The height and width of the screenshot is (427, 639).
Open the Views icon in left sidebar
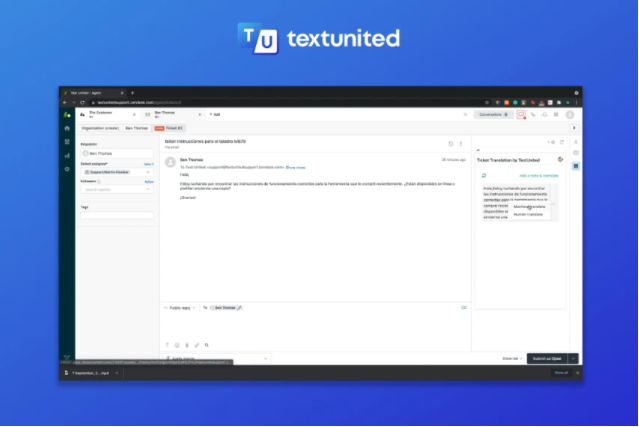point(67,142)
